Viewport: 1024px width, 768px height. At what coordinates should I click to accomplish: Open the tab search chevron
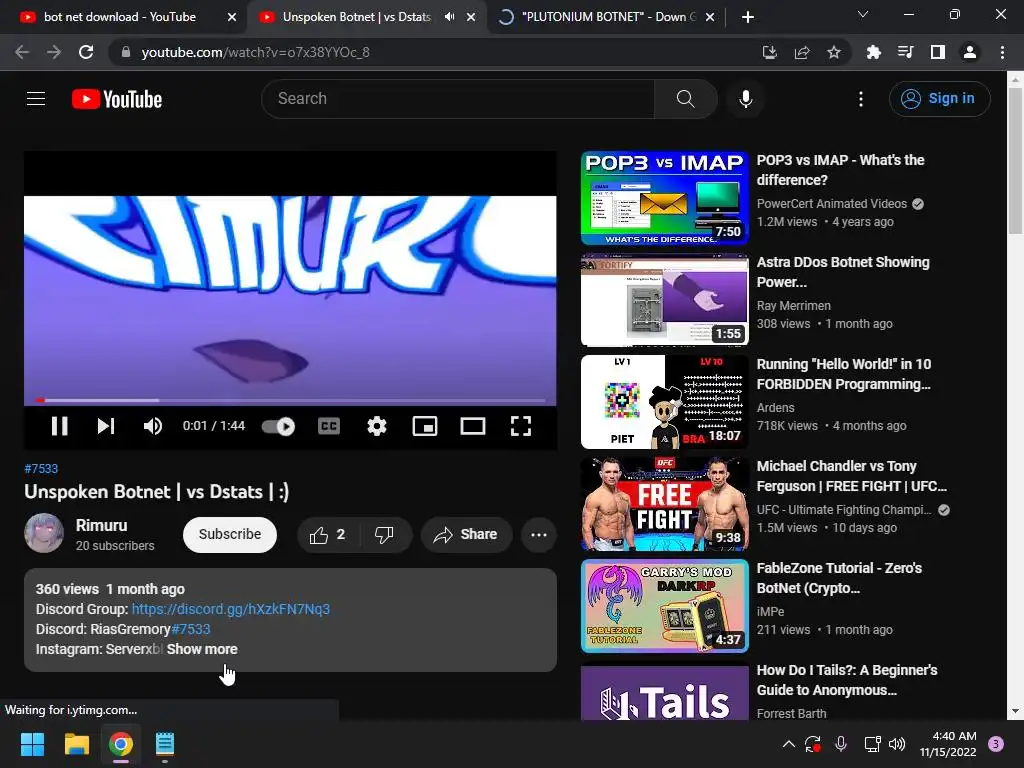coord(863,14)
